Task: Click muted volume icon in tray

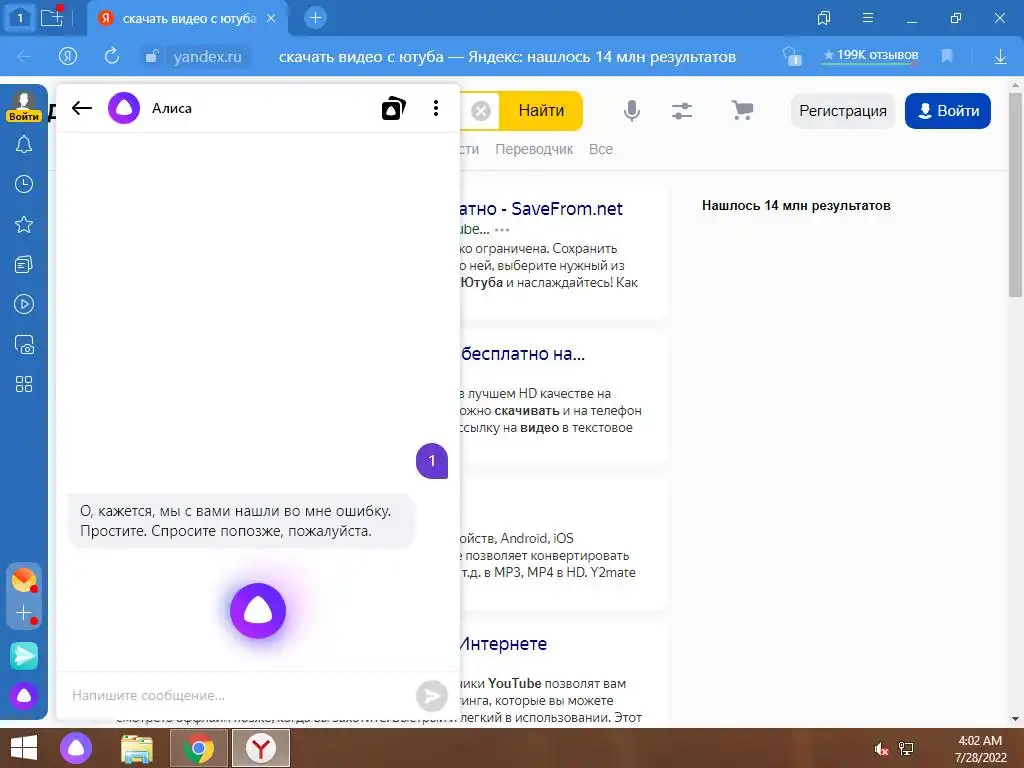Action: click(881, 749)
